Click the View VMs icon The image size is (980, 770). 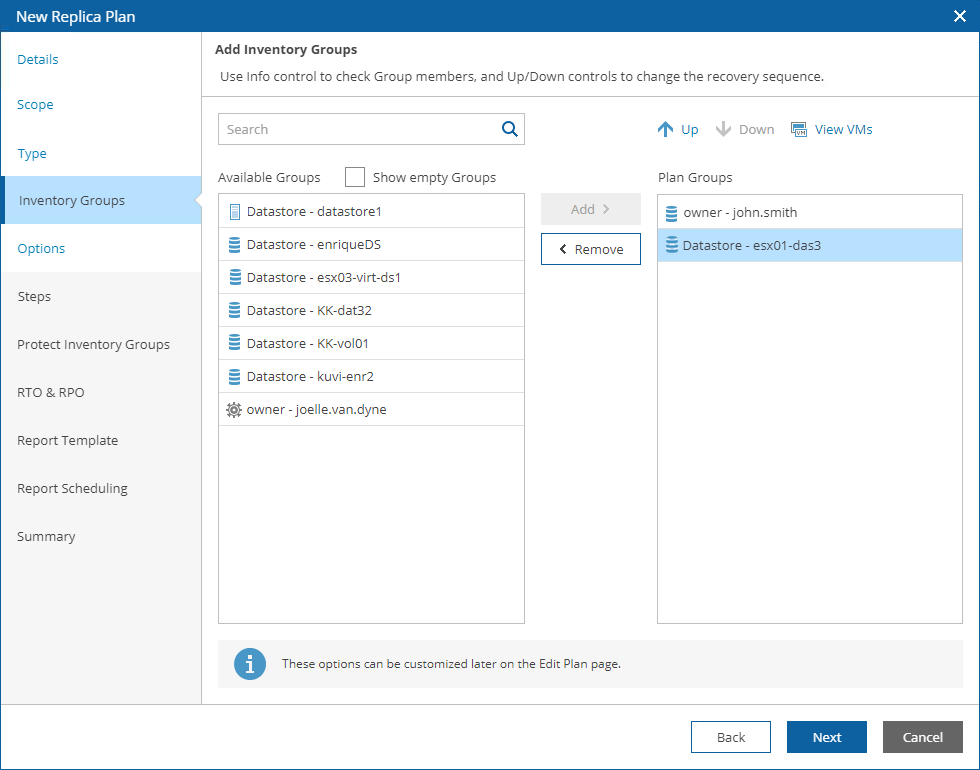[799, 129]
